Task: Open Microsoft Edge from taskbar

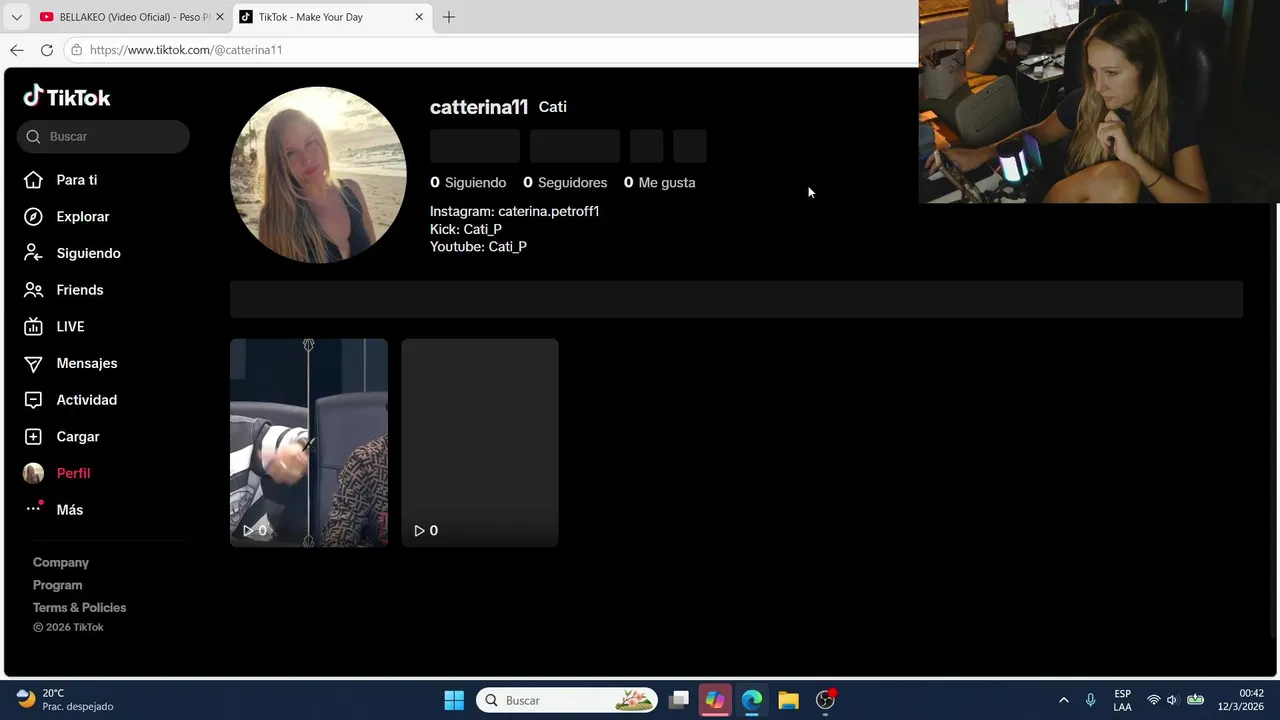Action: coord(752,700)
